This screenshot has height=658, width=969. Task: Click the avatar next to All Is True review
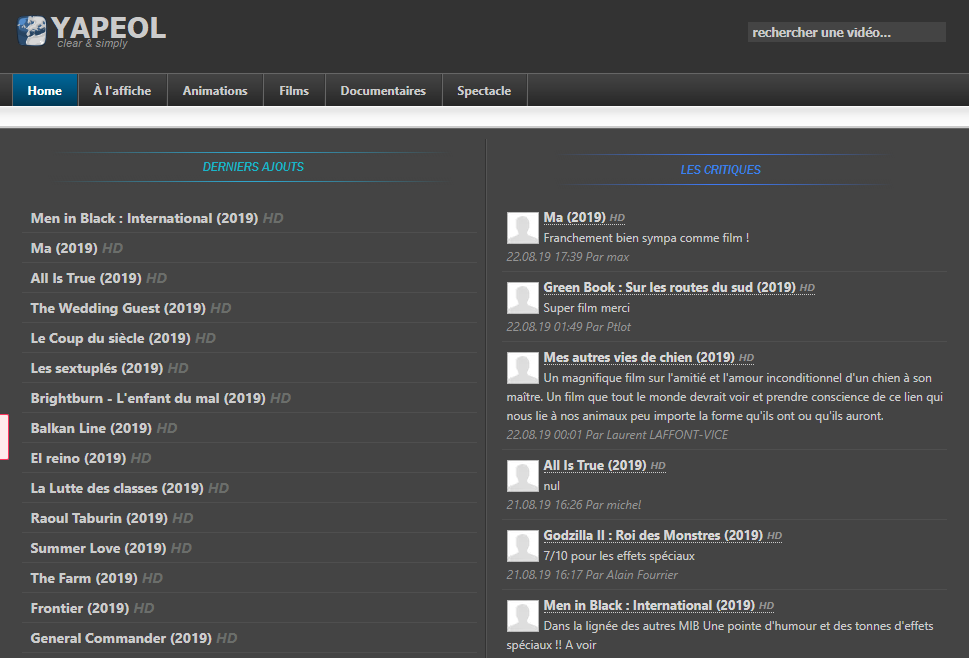(523, 476)
